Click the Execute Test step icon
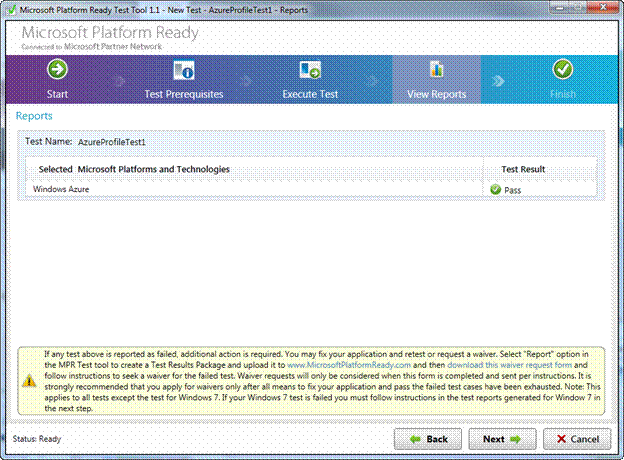The image size is (624, 460). tap(310, 70)
